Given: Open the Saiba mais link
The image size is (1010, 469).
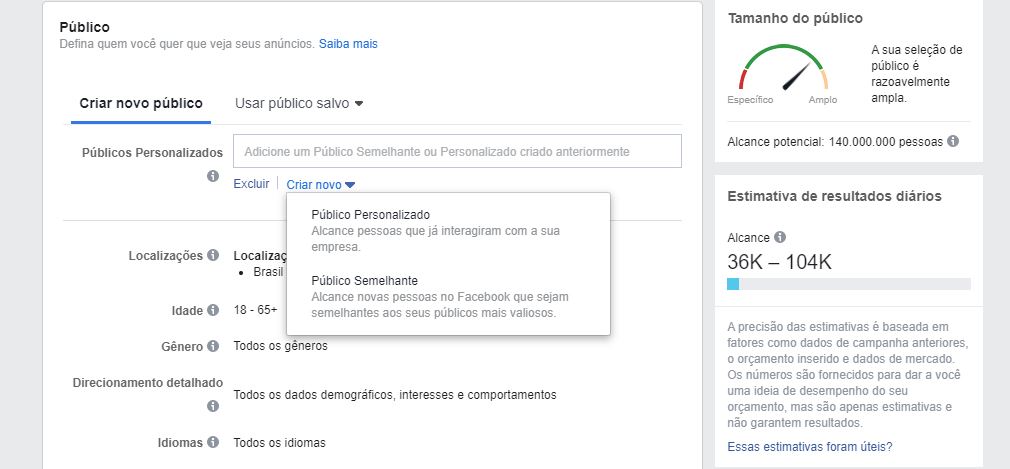Looking at the screenshot, I should (348, 44).
